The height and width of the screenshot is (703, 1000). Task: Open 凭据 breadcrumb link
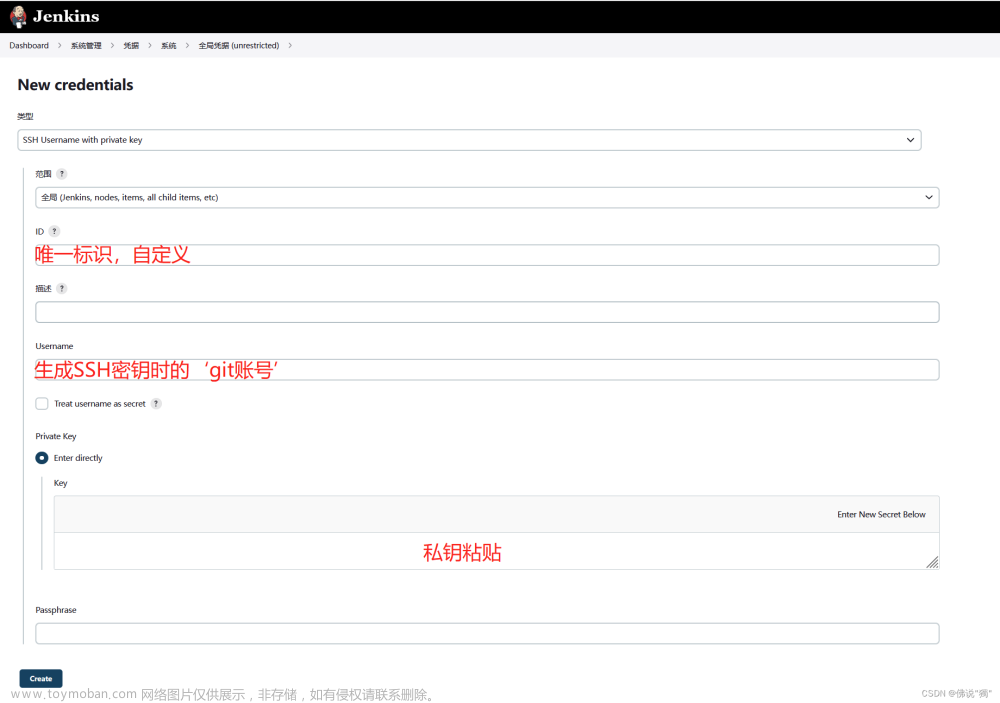pyautogui.click(x=131, y=45)
